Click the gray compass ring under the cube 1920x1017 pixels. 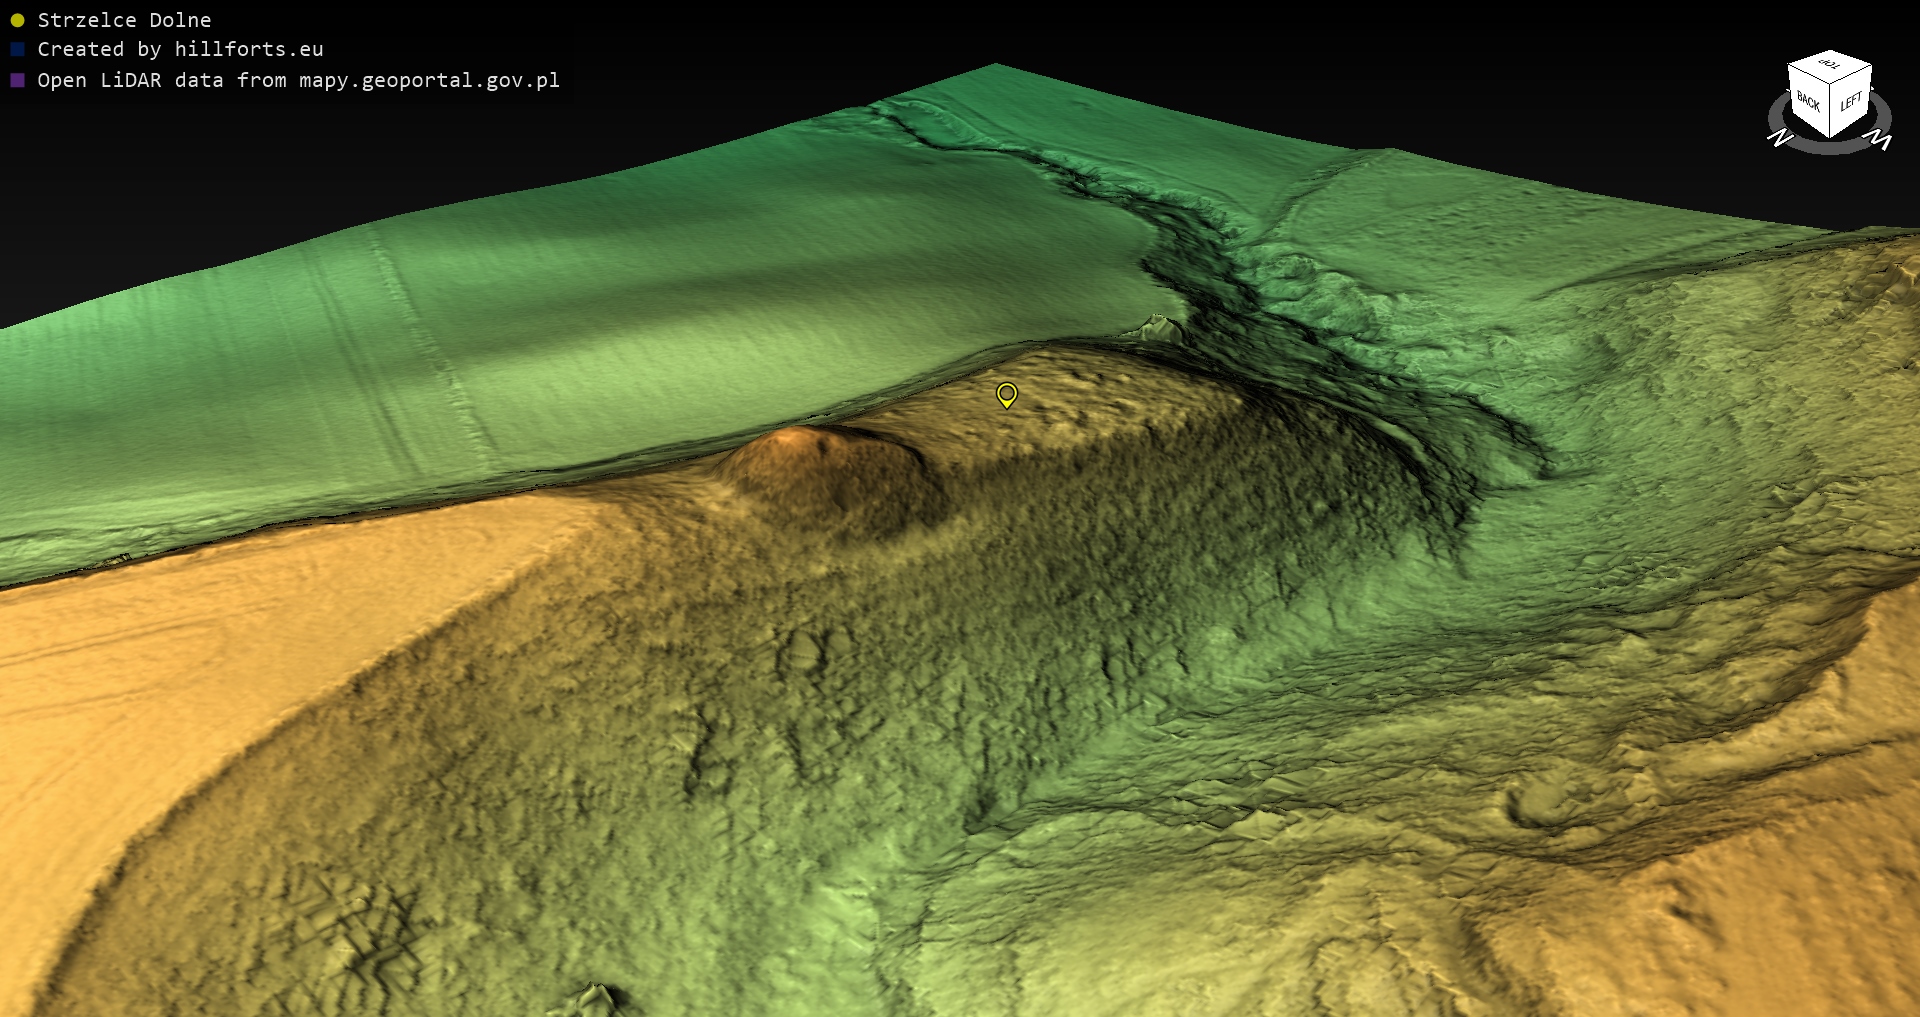click(x=1830, y=146)
